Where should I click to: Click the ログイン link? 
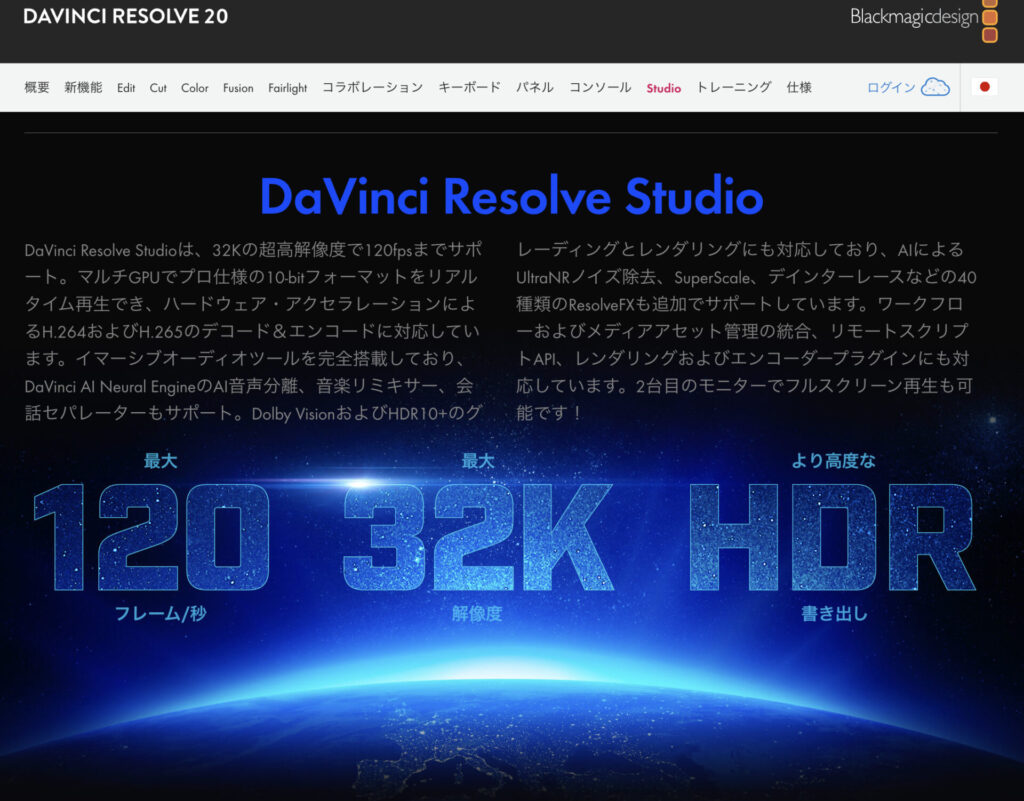890,88
